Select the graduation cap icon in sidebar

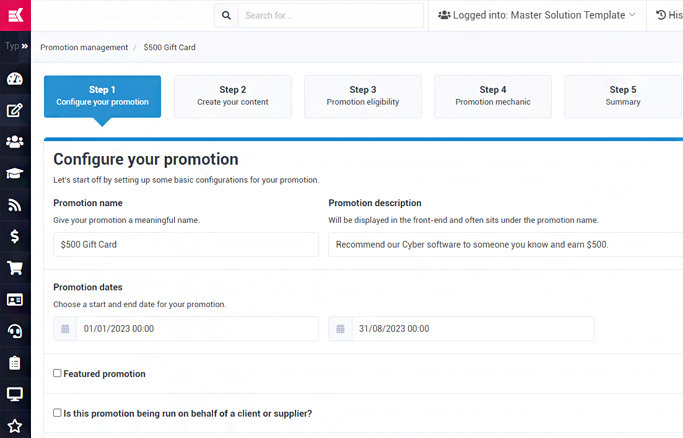pyautogui.click(x=15, y=173)
